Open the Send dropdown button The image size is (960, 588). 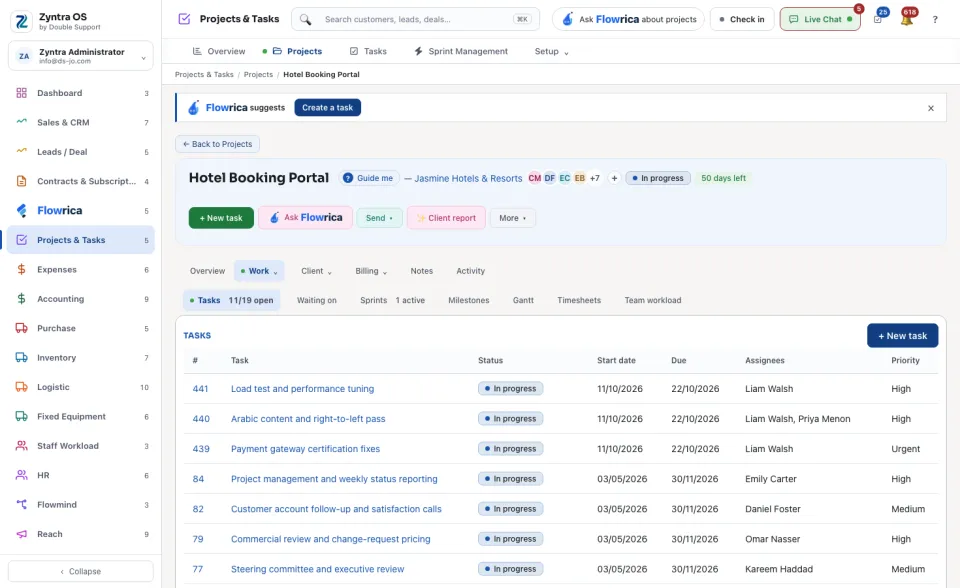(379, 218)
